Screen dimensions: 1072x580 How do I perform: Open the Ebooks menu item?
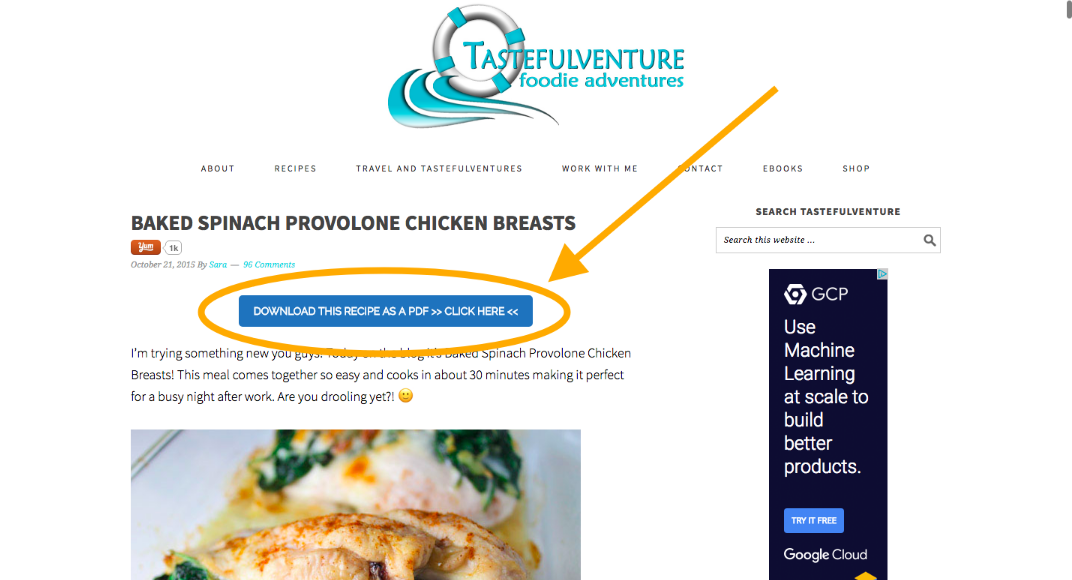click(x=783, y=168)
